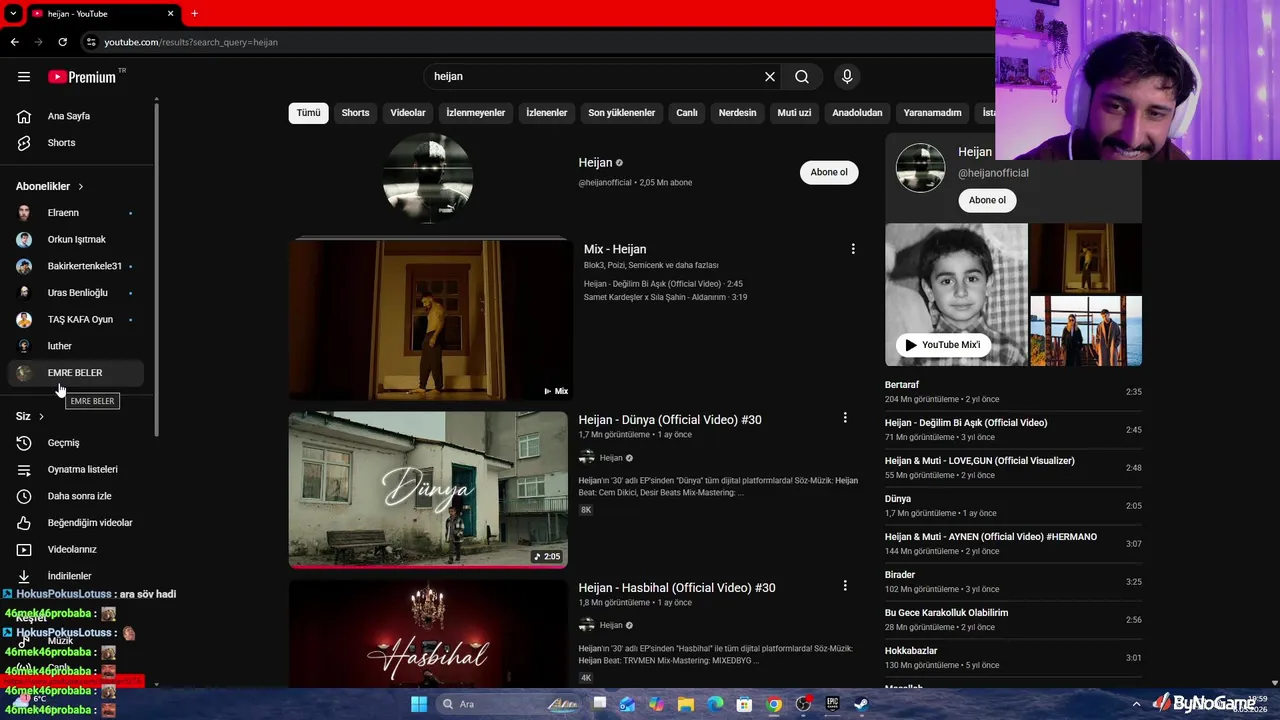The height and width of the screenshot is (720, 1280).
Task: Select the Son yüklenenler filter chip
Action: pos(622,113)
